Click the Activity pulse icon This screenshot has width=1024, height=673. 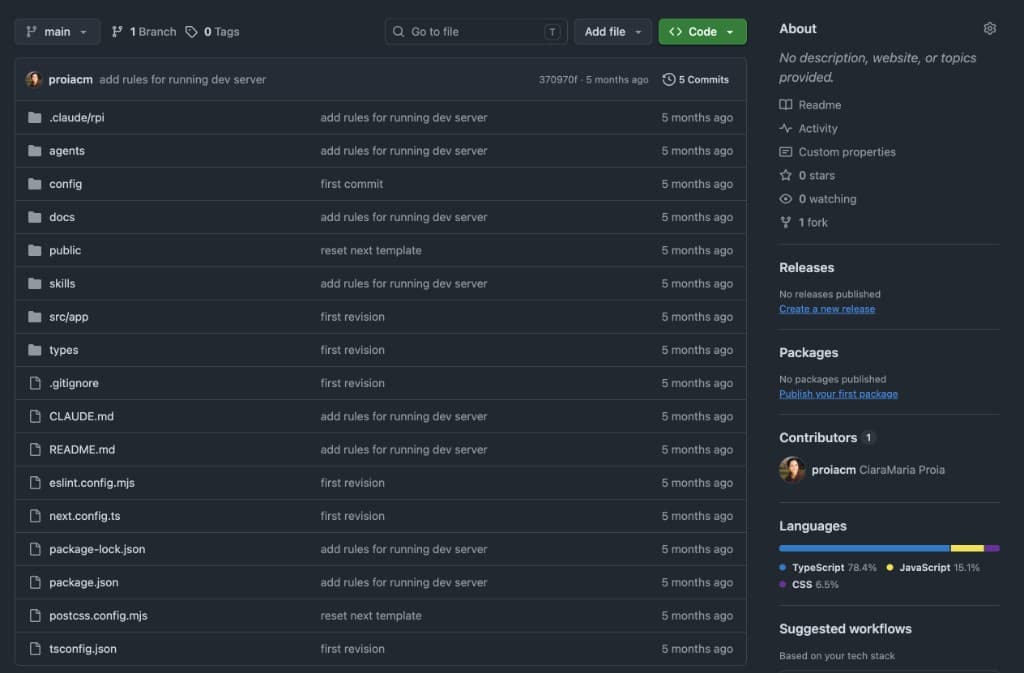(786, 128)
